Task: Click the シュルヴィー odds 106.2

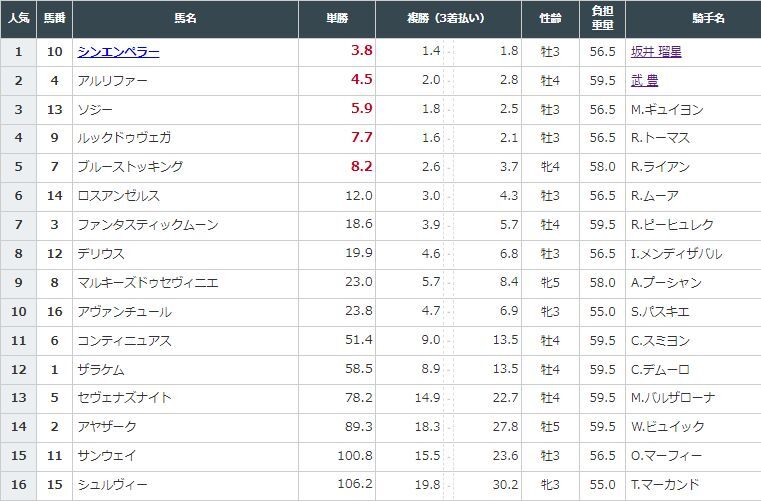Action: 355,484
